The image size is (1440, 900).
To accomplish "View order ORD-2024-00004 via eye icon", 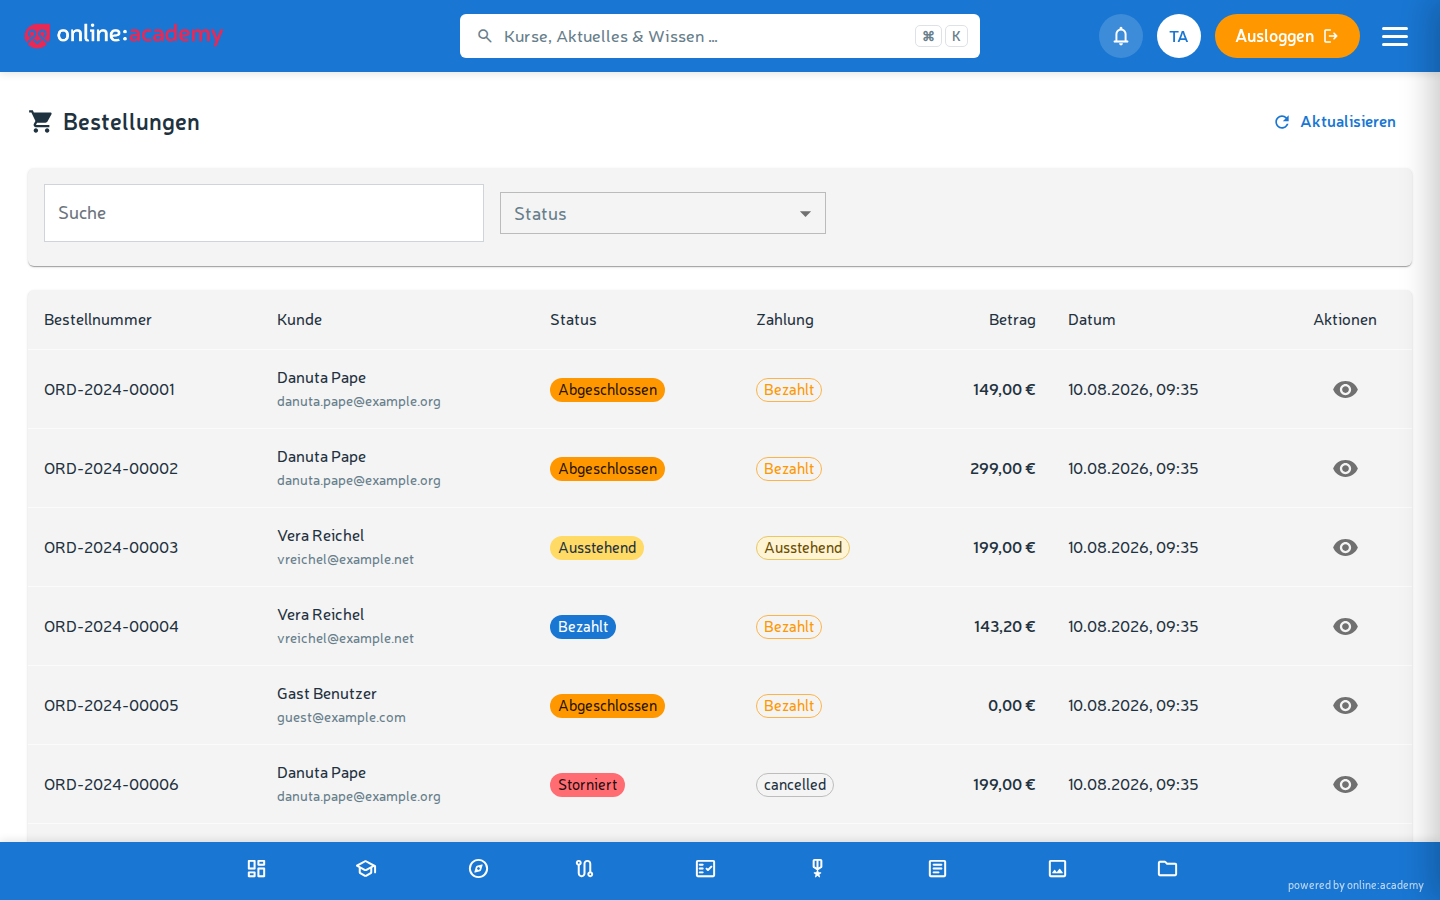I will coord(1345,626).
